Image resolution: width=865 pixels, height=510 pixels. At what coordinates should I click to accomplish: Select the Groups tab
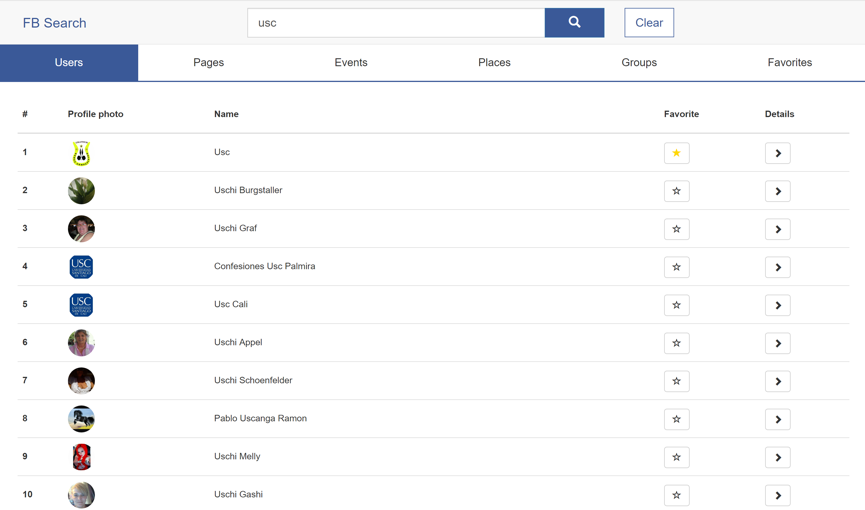[639, 63]
